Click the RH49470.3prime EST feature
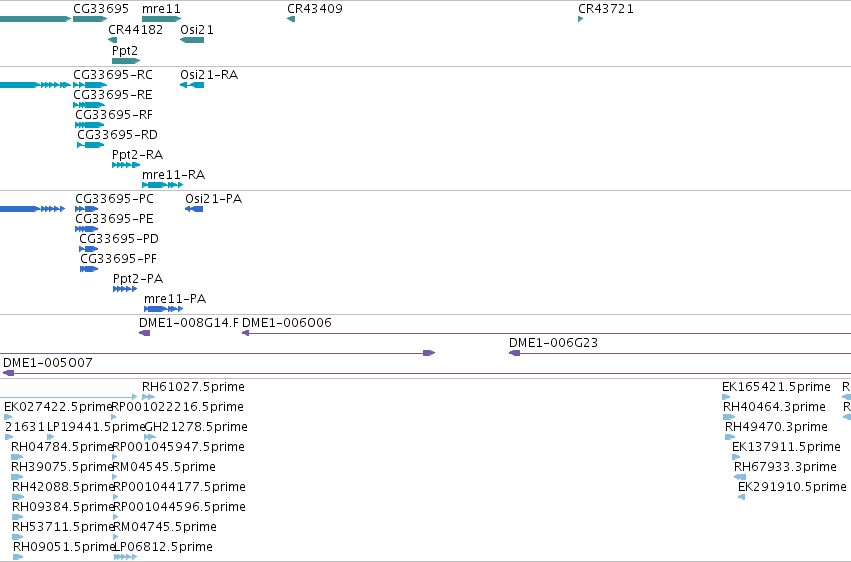The width and height of the screenshot is (851, 562). pos(730,437)
